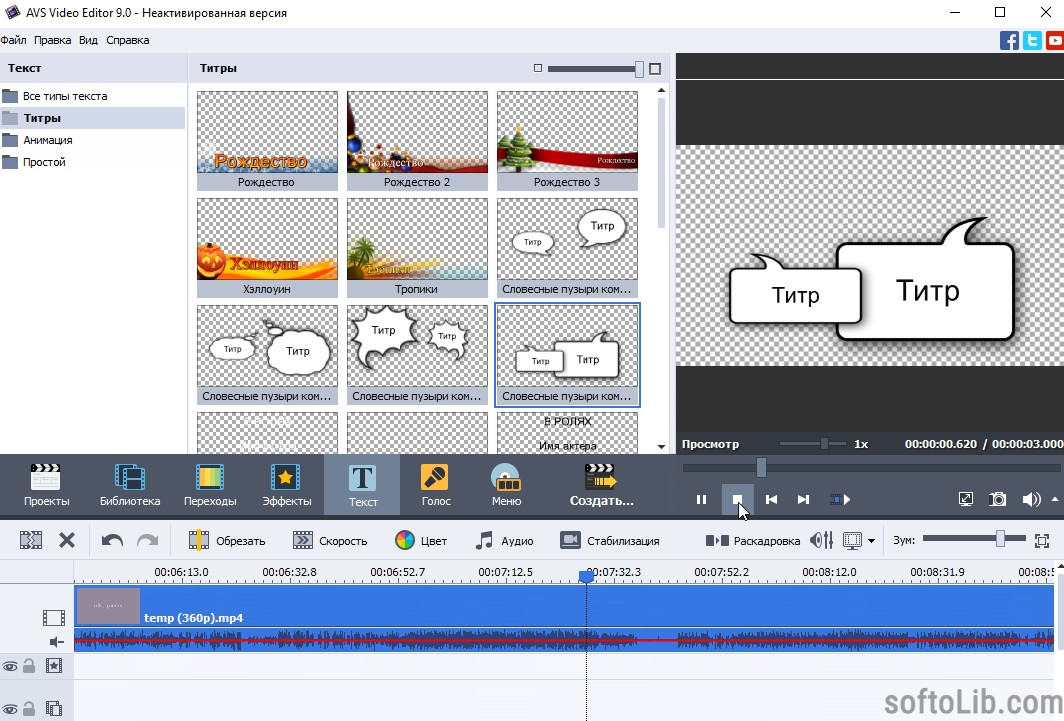
Task: Stop the preview playback
Action: point(737,500)
